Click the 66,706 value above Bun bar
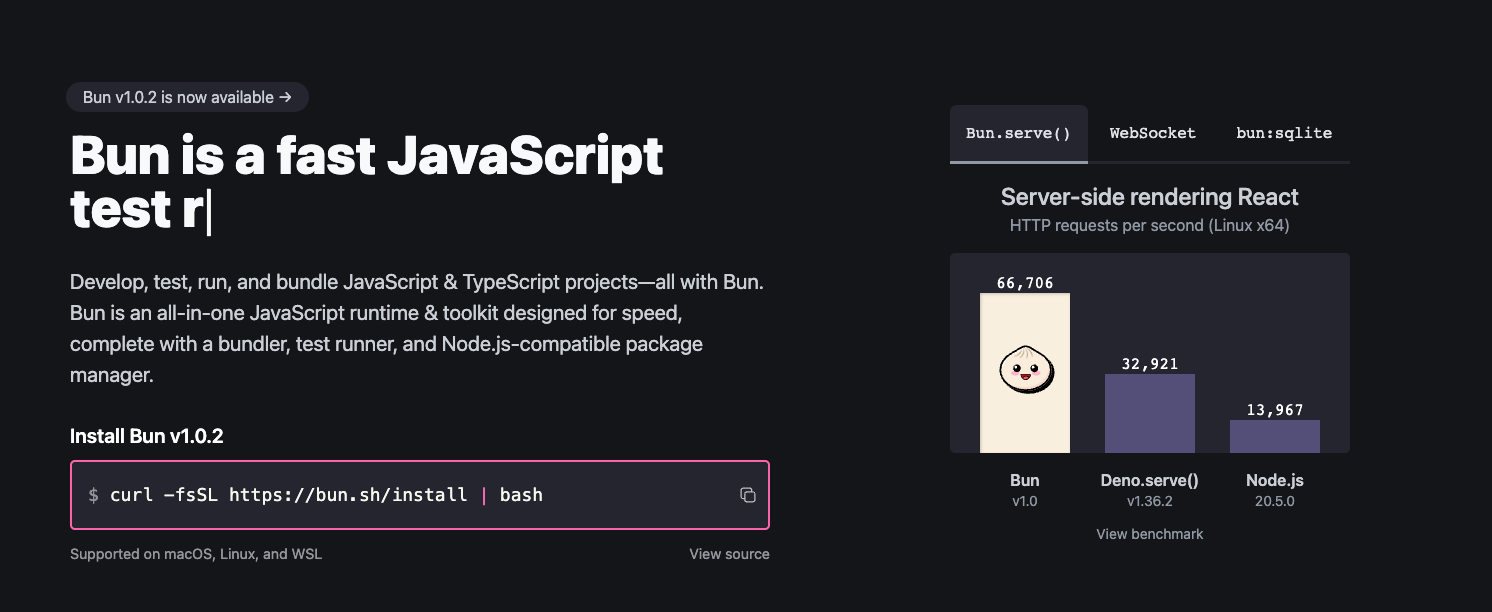The height and width of the screenshot is (612, 1492). pos(1025,283)
